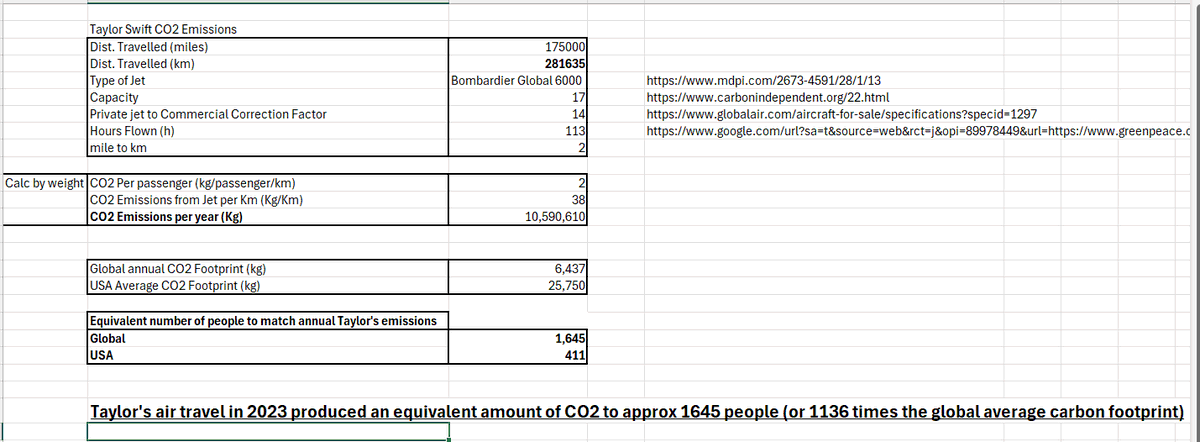Select the "Hours Flown (h)" label cell

pyautogui.click(x=268, y=131)
